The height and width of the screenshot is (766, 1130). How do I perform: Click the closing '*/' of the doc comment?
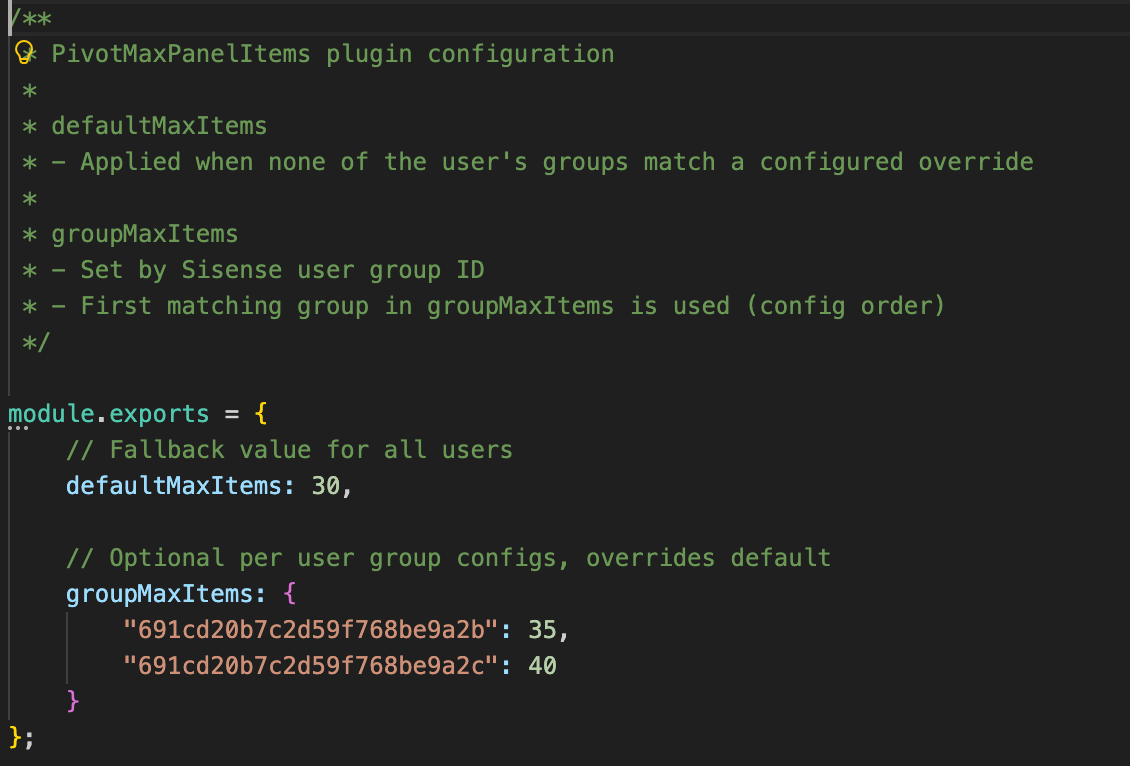click(36, 342)
